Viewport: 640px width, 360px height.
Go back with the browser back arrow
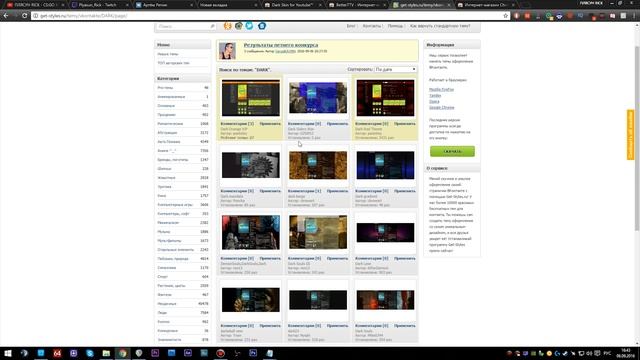click(6, 16)
